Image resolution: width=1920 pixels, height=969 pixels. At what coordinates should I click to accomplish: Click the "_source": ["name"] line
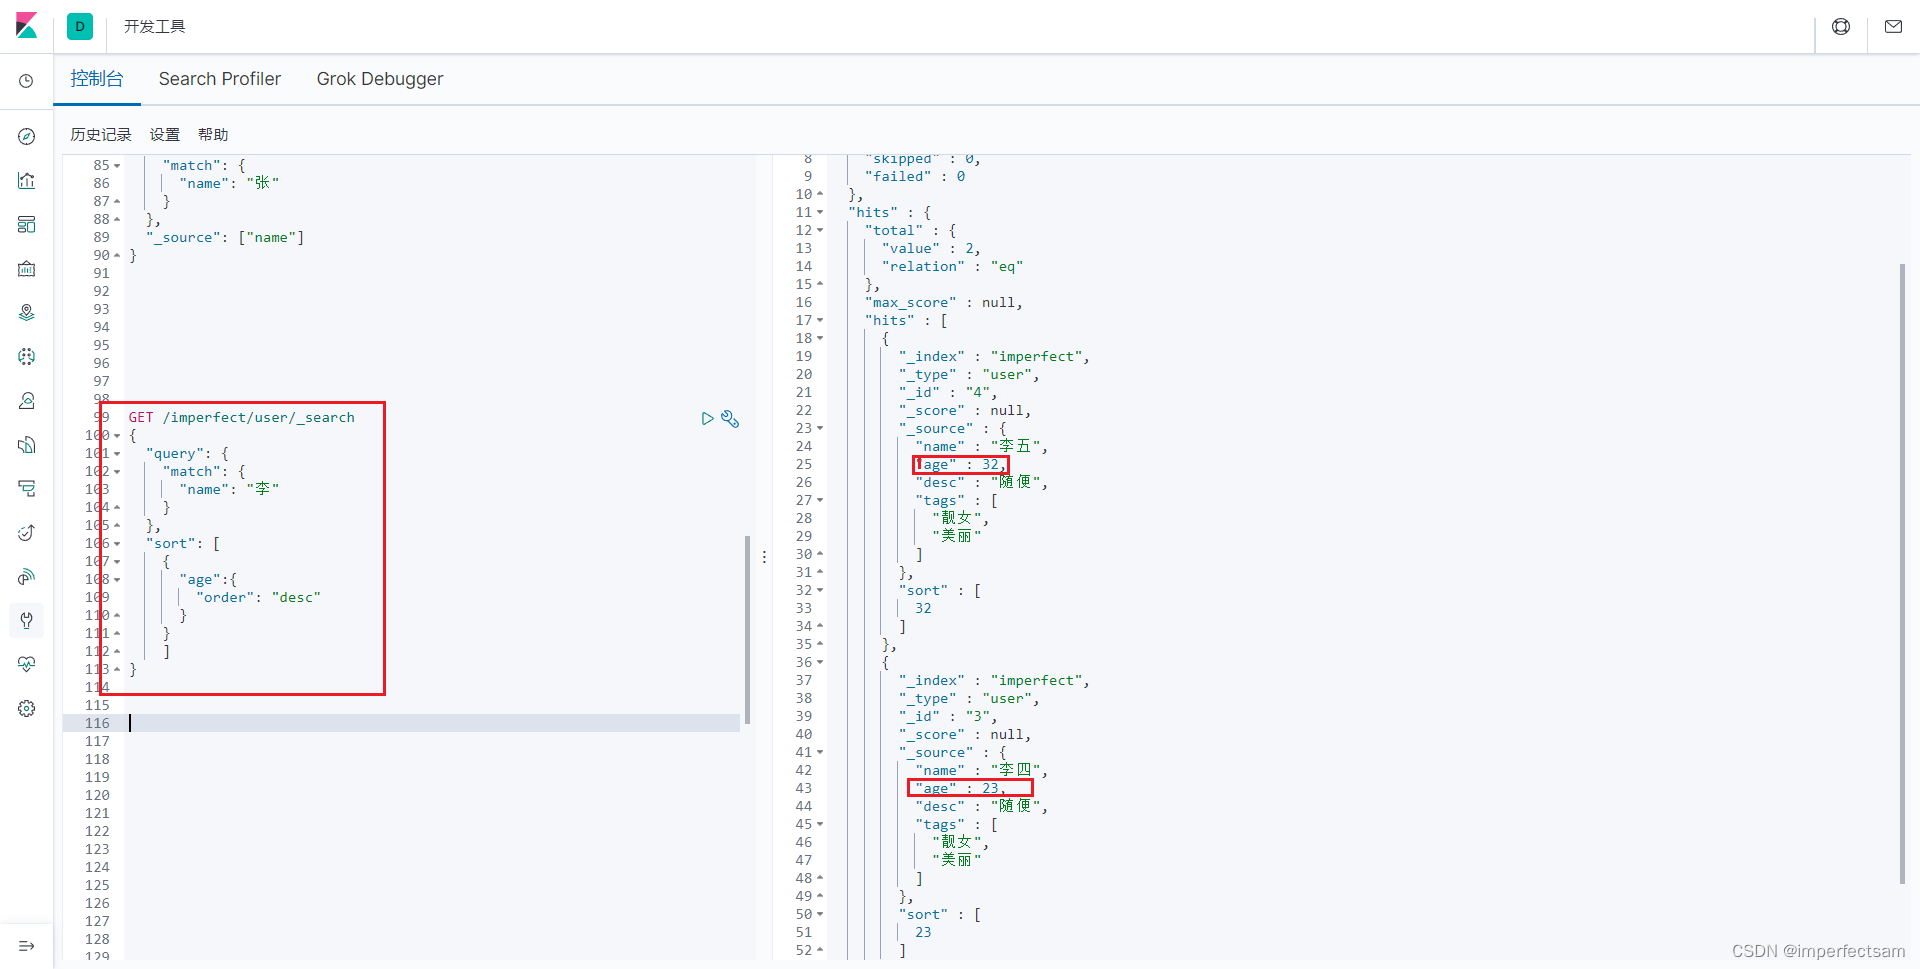(225, 238)
